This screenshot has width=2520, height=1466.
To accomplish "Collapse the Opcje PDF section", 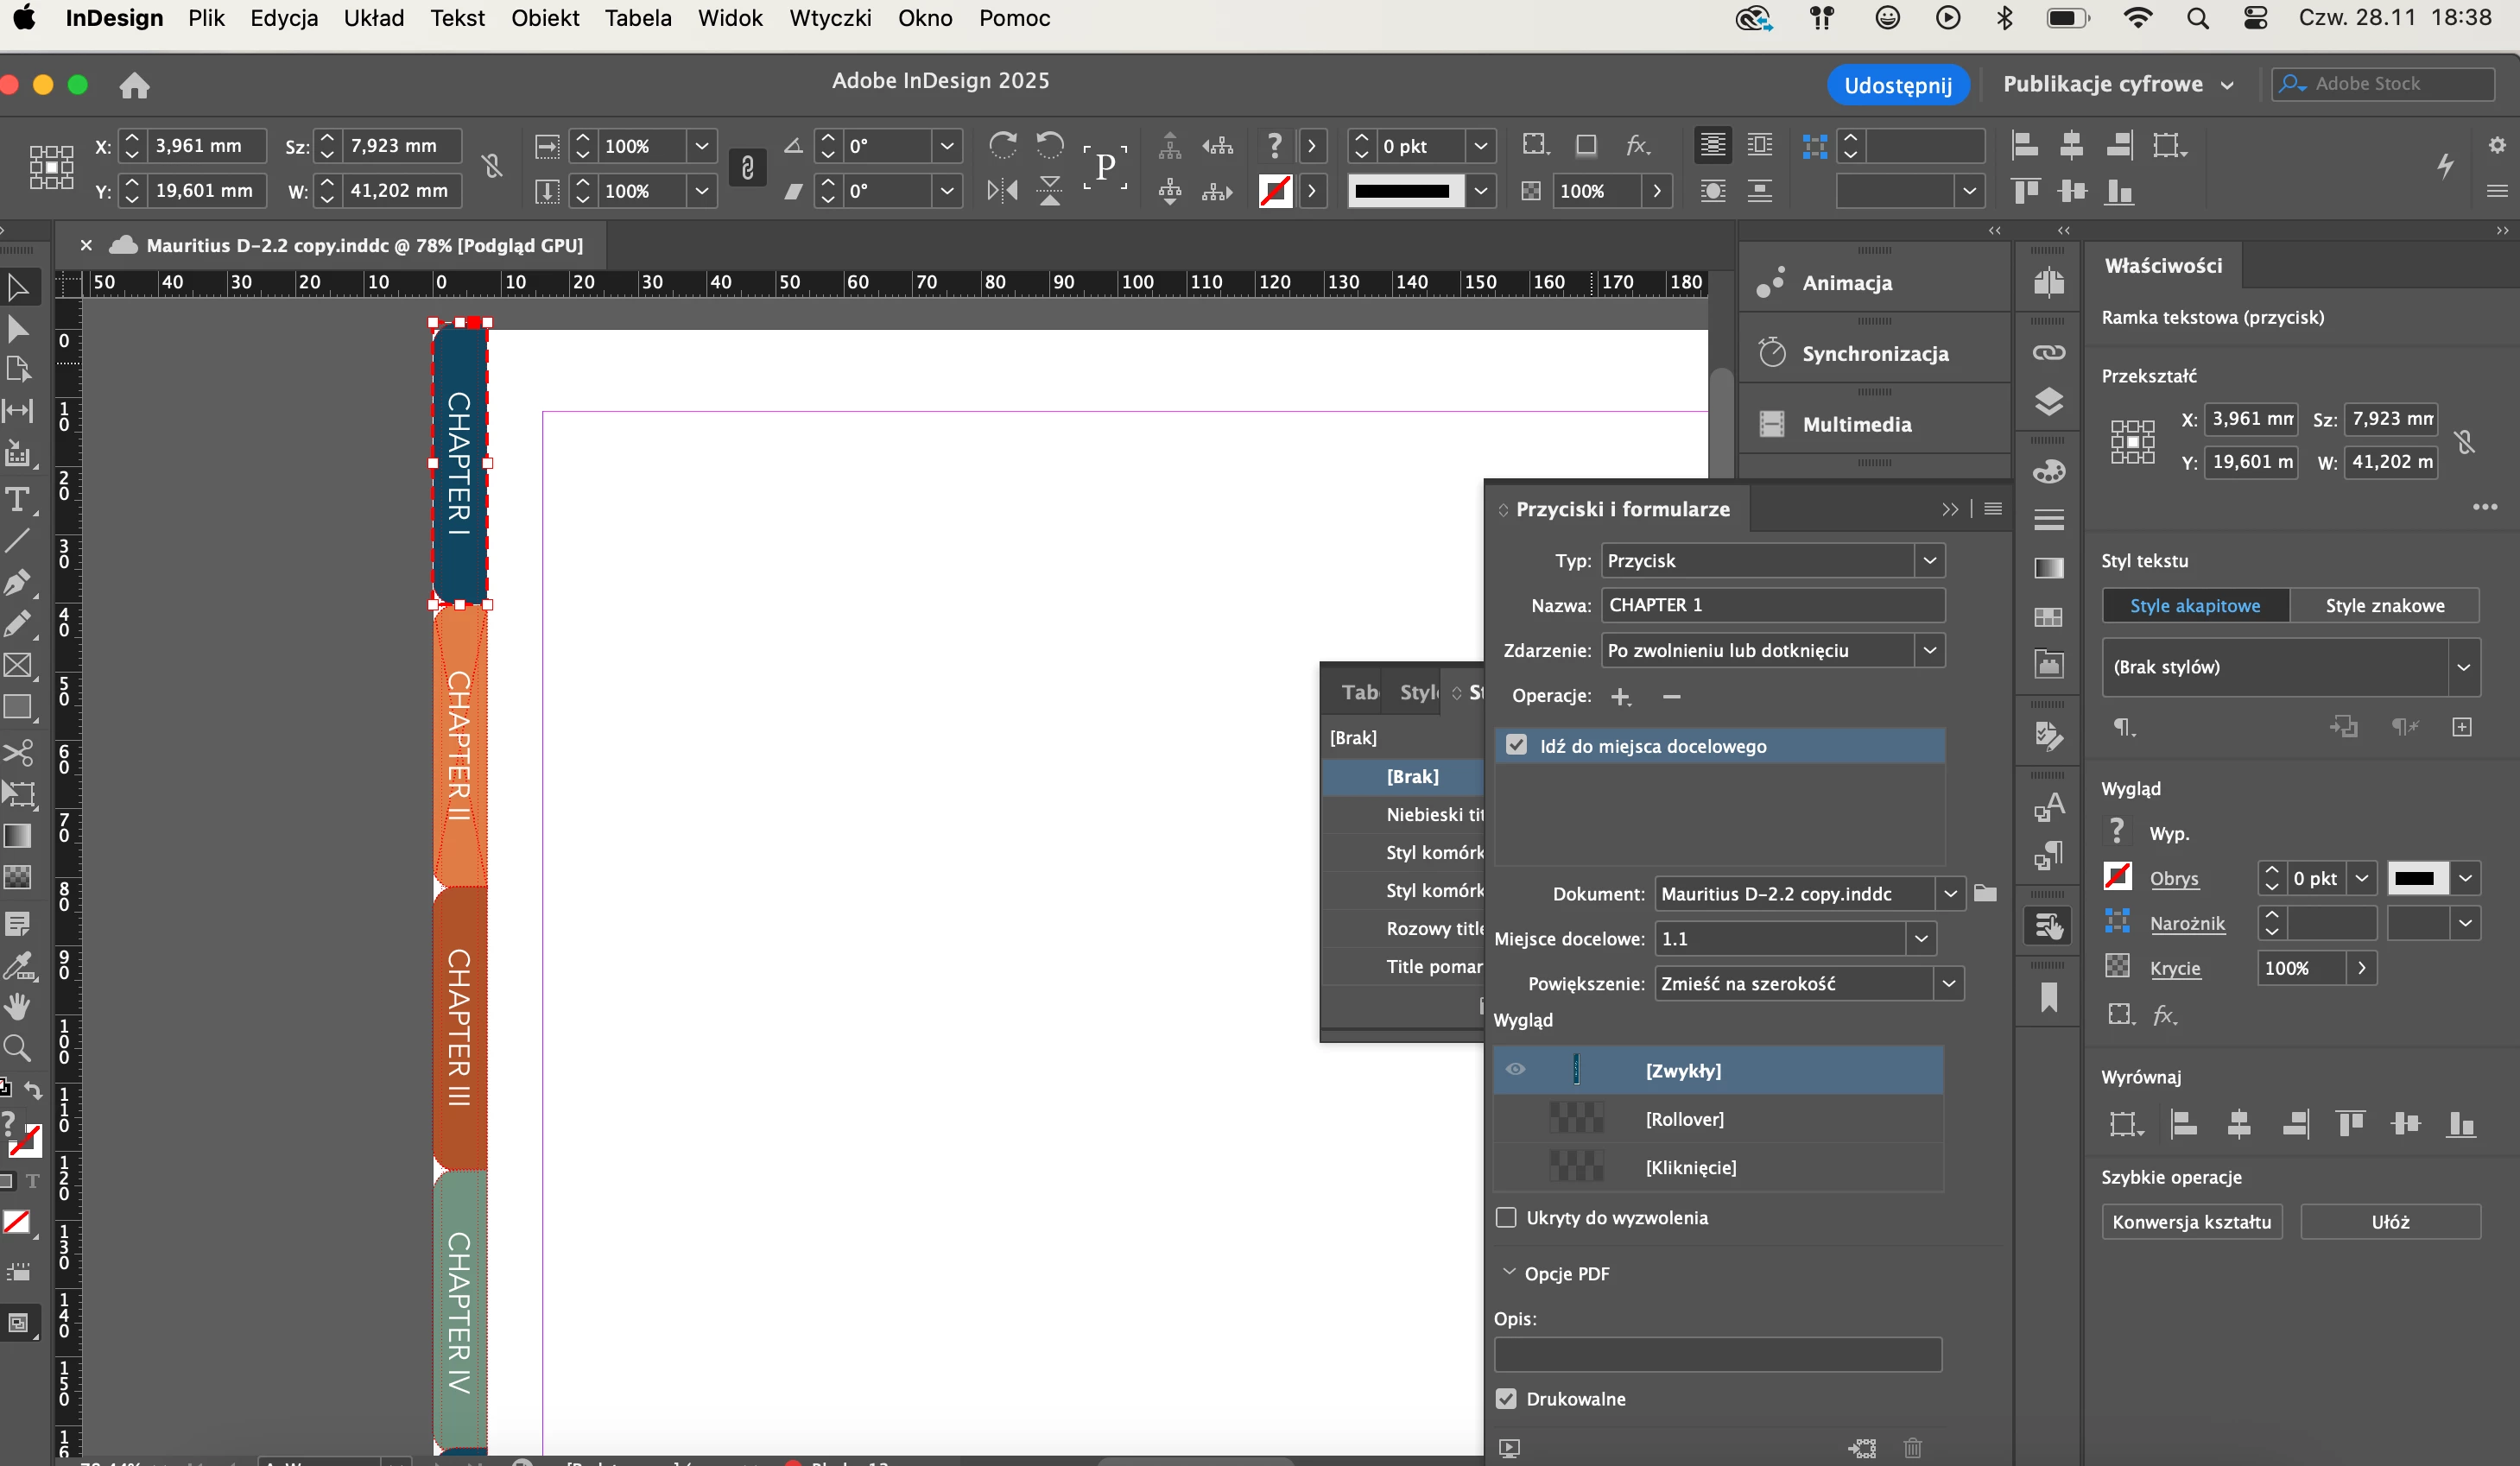I will (1509, 1273).
